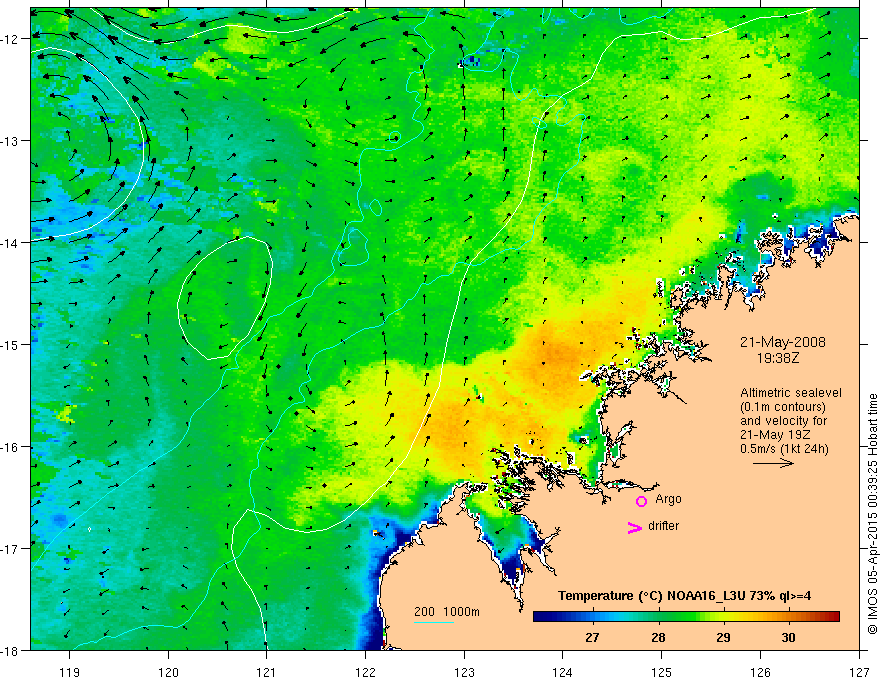Click longitude axis label '119'
This screenshot has width=880, height=680.
tap(70, 672)
